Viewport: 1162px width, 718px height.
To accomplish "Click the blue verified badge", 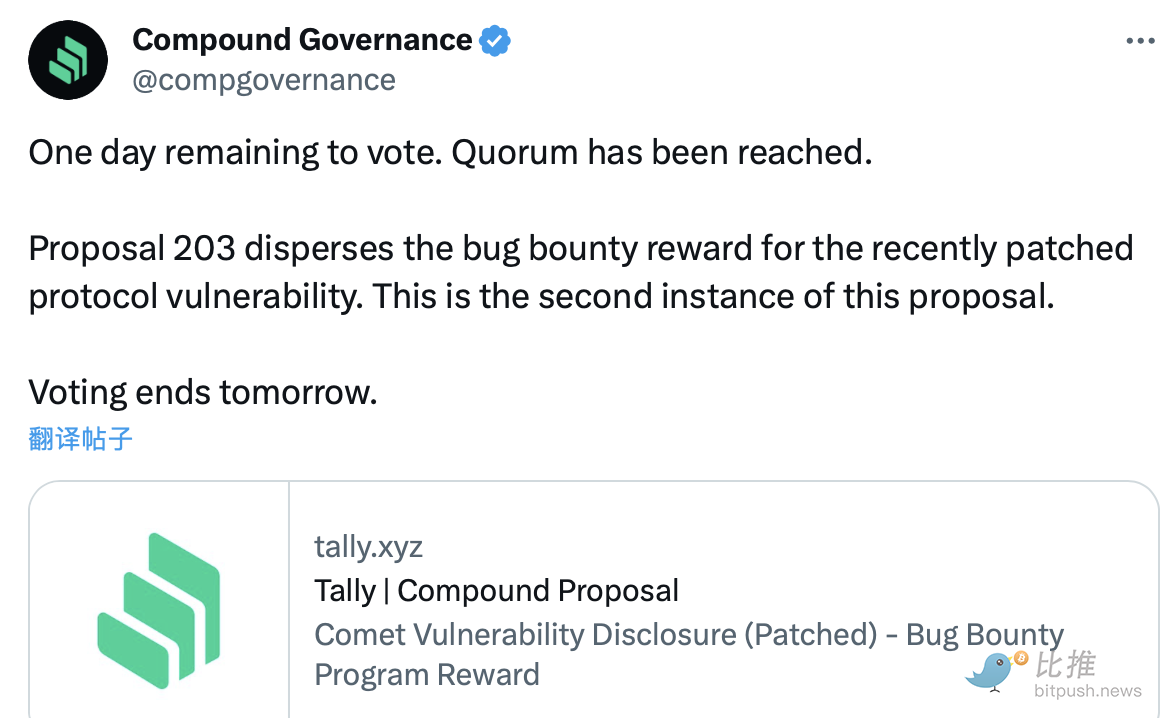I will pyautogui.click(x=495, y=41).
